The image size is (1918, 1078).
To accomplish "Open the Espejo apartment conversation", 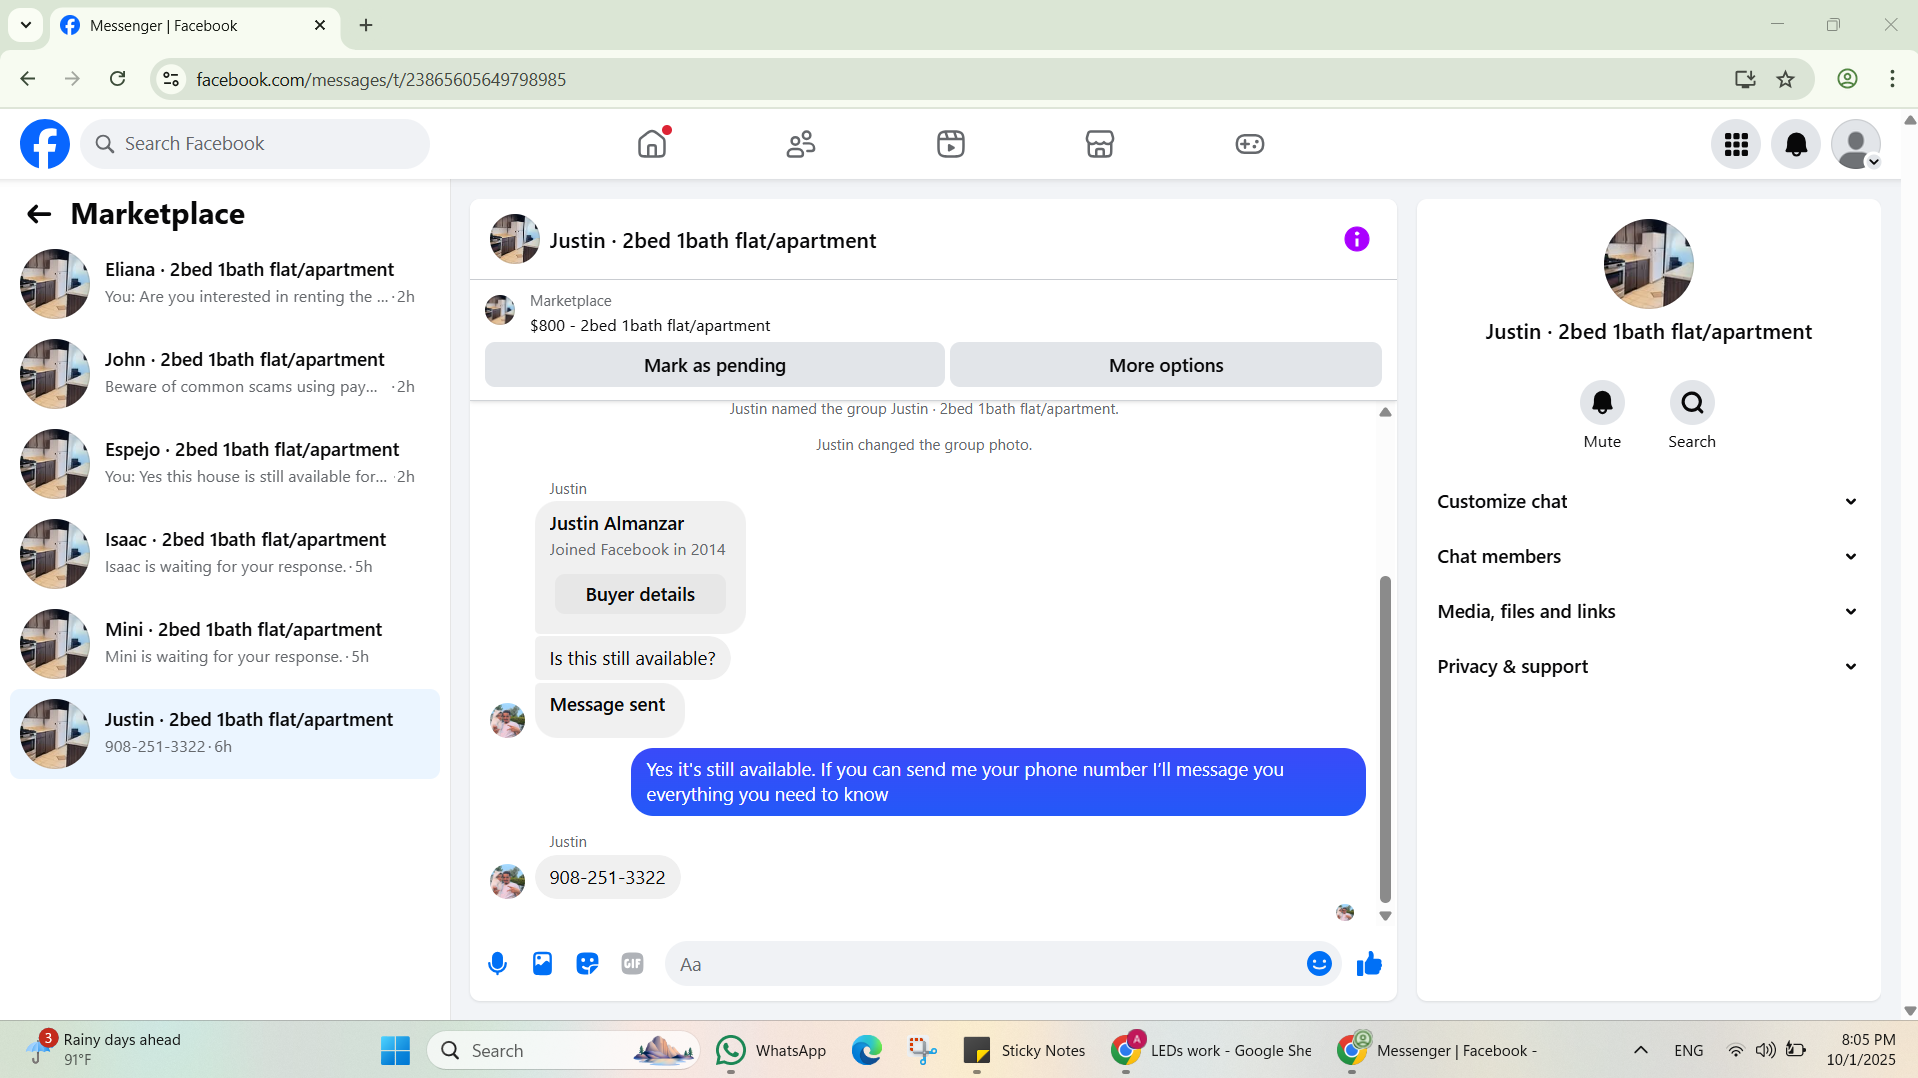I will pos(225,464).
